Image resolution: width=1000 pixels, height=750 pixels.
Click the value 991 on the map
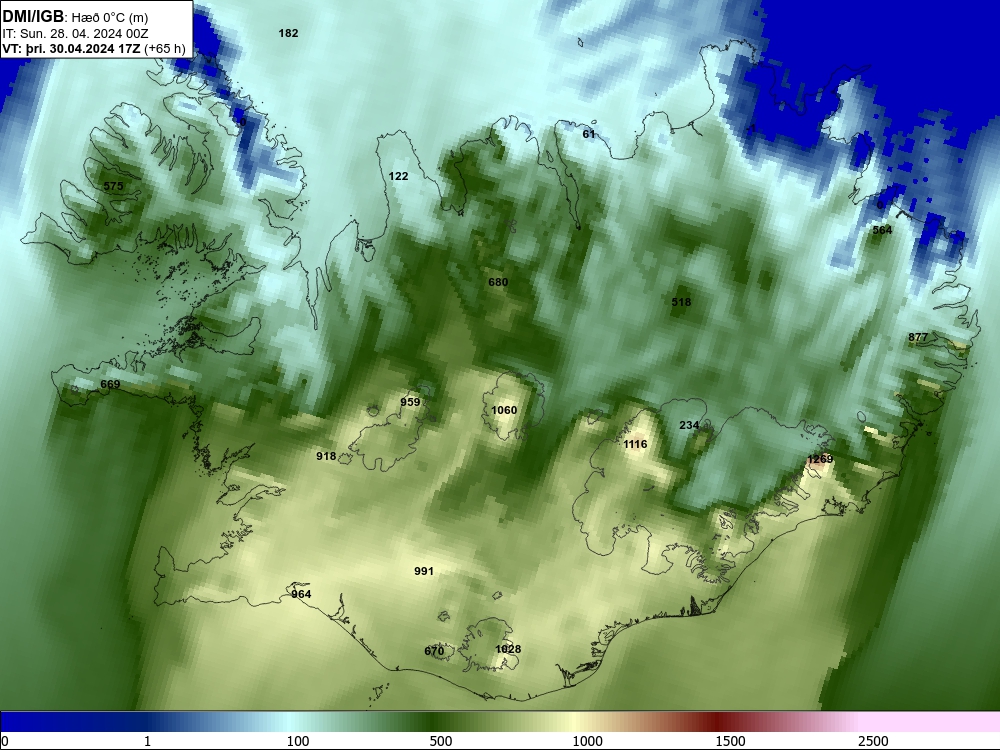coord(424,571)
